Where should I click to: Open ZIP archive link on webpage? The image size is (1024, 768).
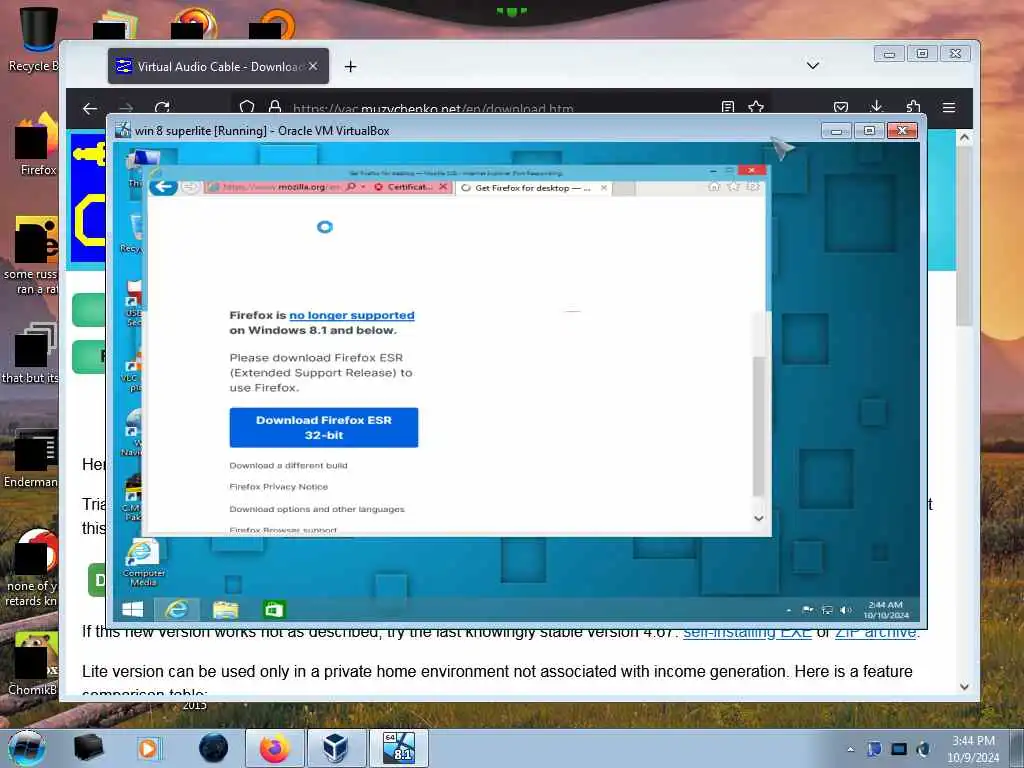875,632
